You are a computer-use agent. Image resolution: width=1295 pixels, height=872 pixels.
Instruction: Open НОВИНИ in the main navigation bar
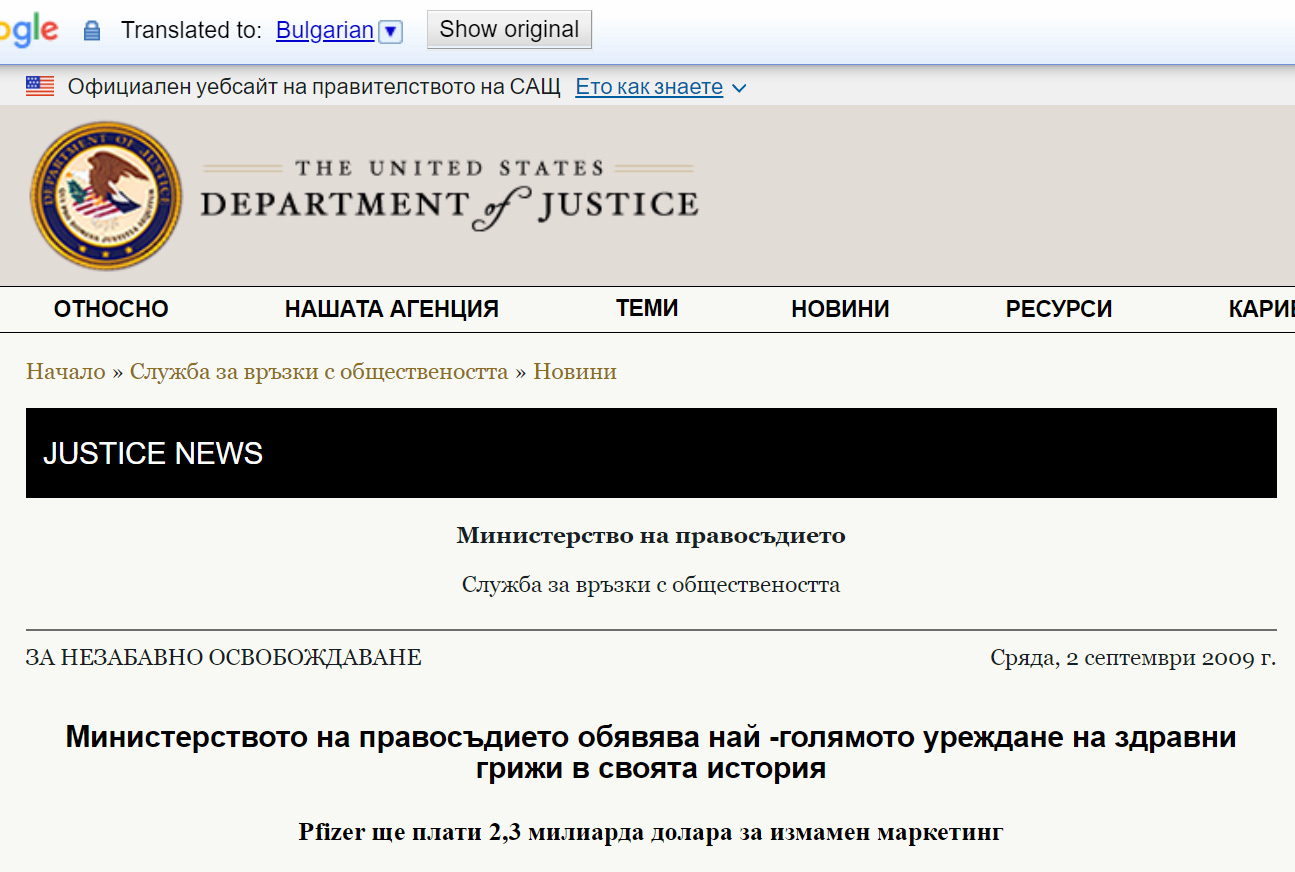(x=840, y=309)
